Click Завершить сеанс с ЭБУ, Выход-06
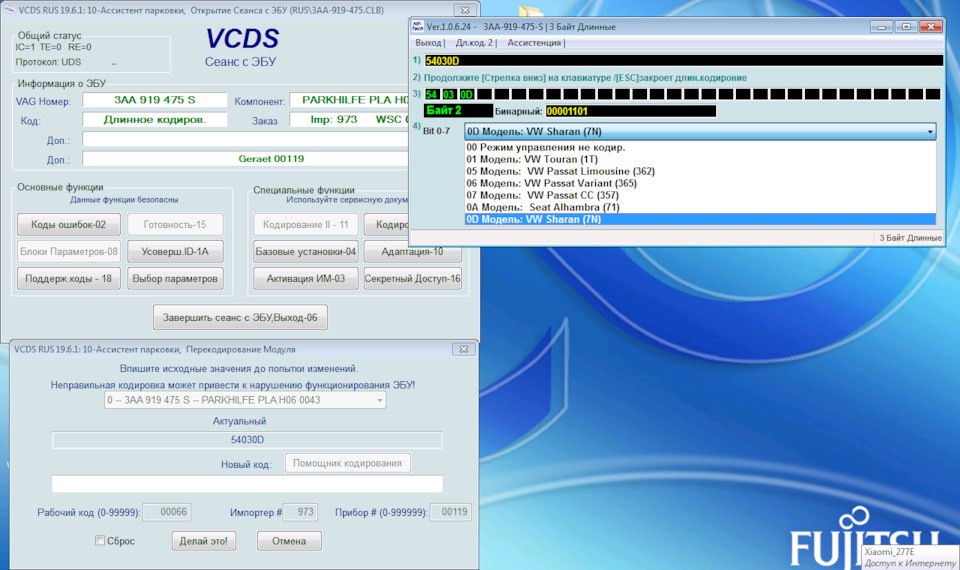Viewport: 960px width, 570px height. tap(240, 318)
